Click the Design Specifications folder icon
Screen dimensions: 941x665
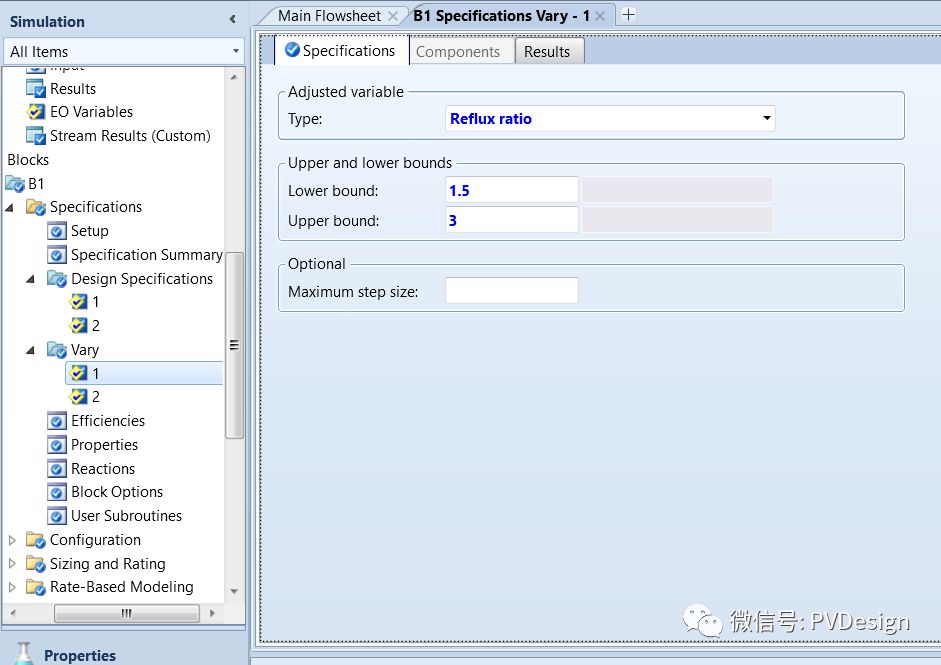click(x=56, y=278)
